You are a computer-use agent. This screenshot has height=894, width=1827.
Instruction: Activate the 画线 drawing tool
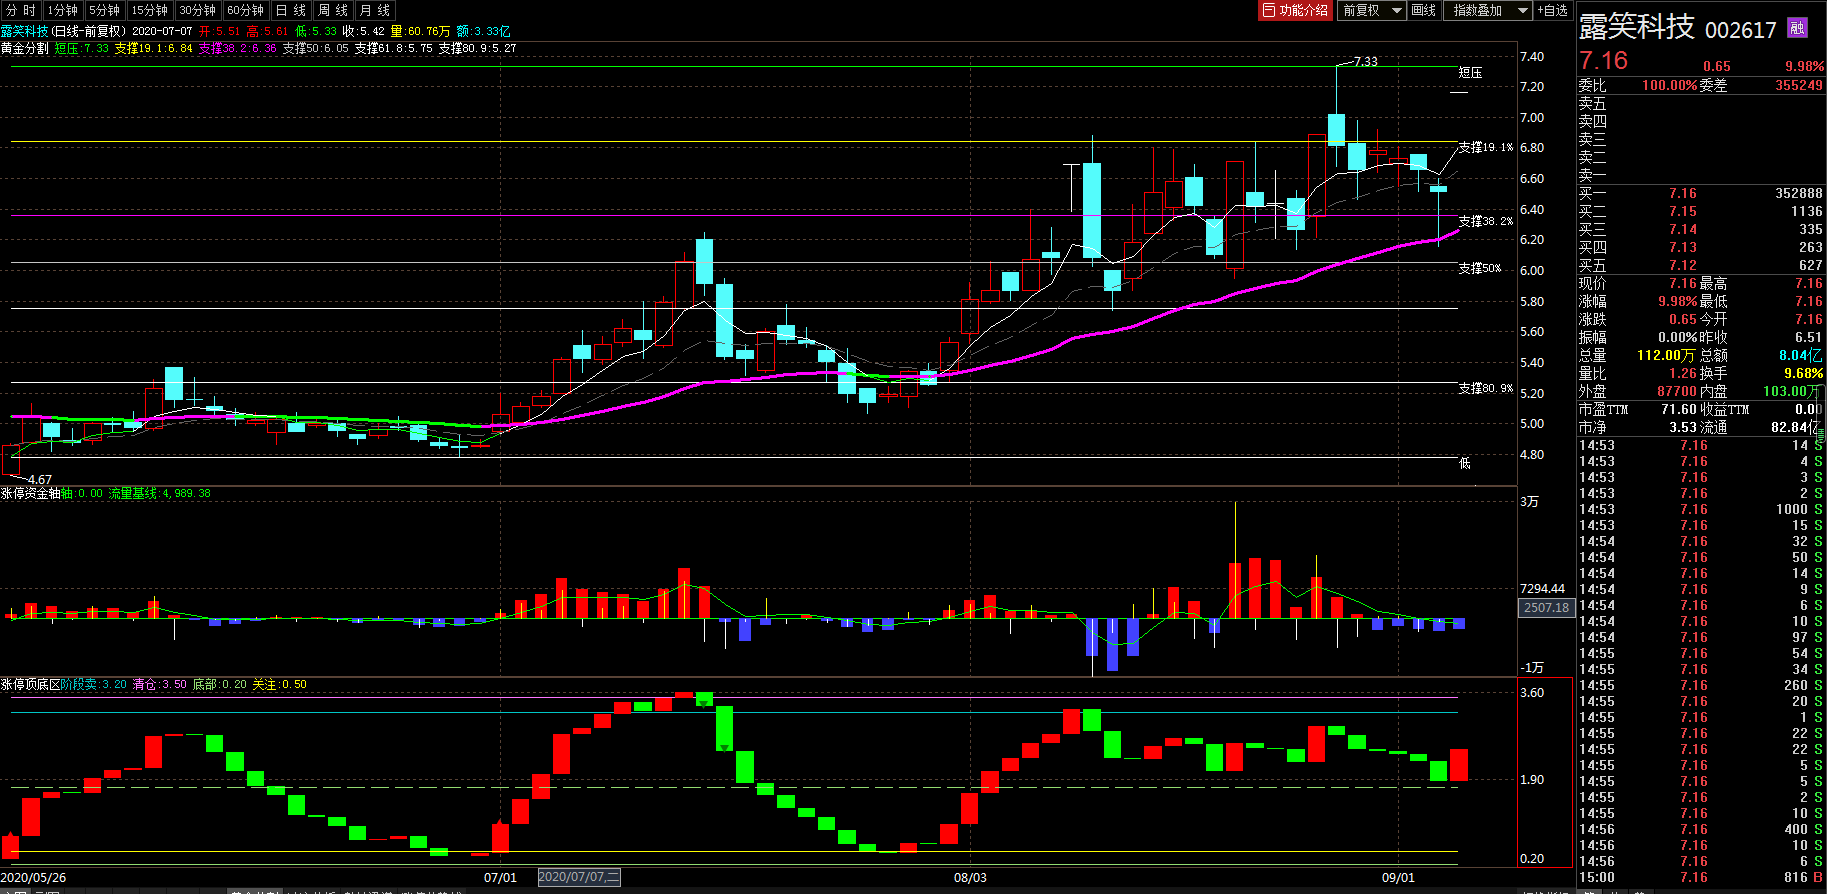[x=1424, y=10]
